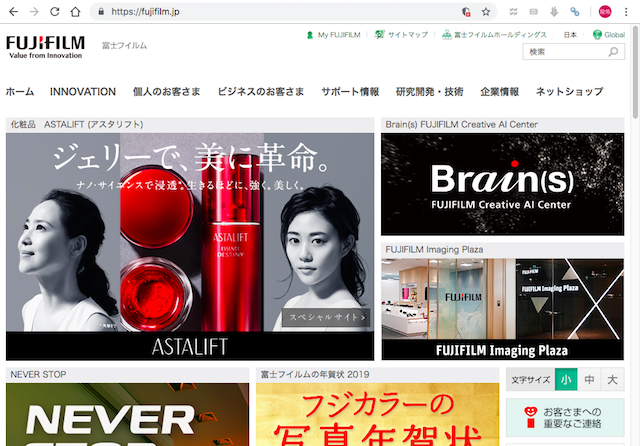Set font size to 大 (large)
The image size is (640, 446).
[612, 380]
